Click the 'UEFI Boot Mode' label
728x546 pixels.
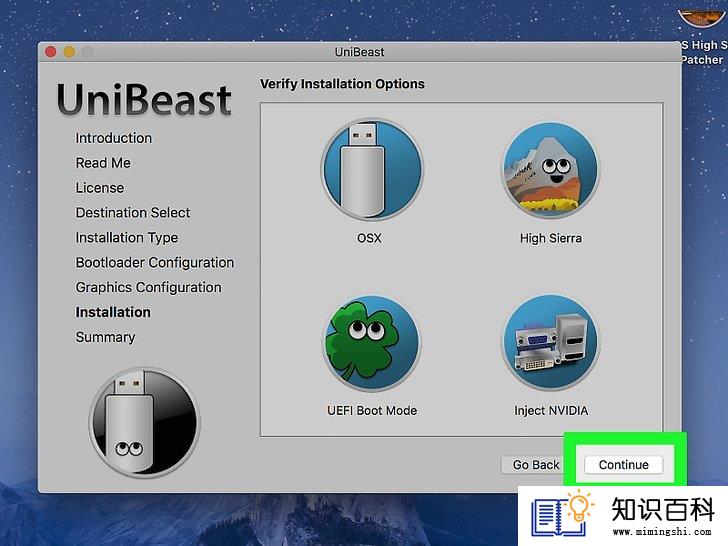tap(372, 410)
